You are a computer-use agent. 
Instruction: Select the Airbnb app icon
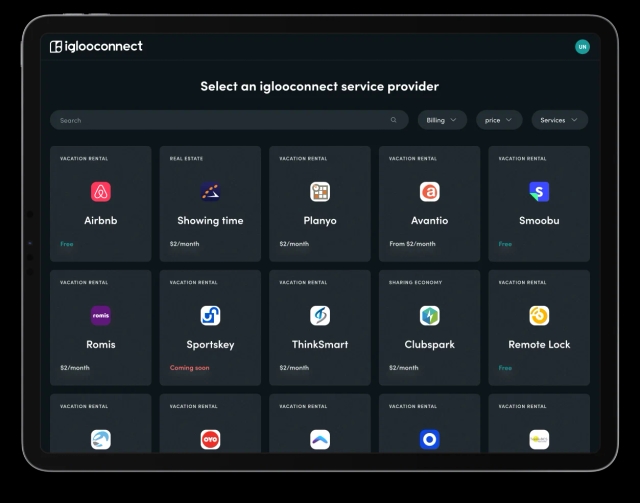pos(101,192)
